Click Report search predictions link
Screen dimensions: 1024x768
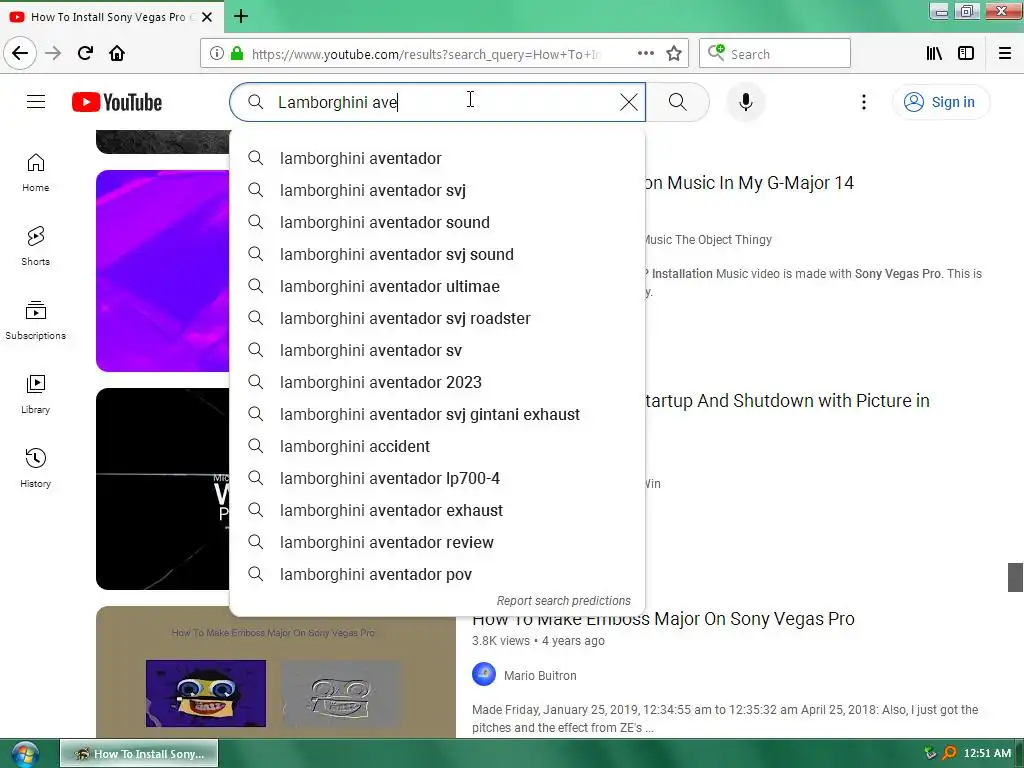[564, 600]
